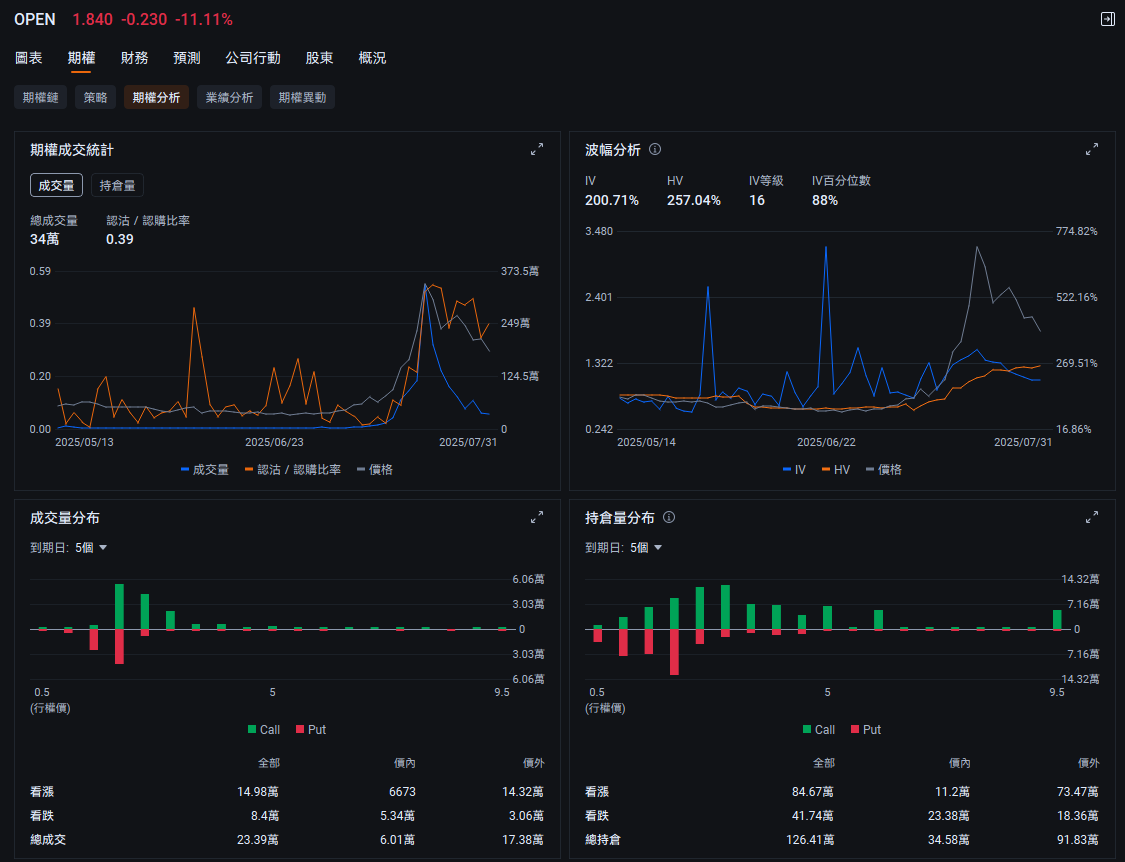Image resolution: width=1125 pixels, height=862 pixels.
Task: Maximize the 持倉量分布 panel
Action: click(x=1092, y=518)
